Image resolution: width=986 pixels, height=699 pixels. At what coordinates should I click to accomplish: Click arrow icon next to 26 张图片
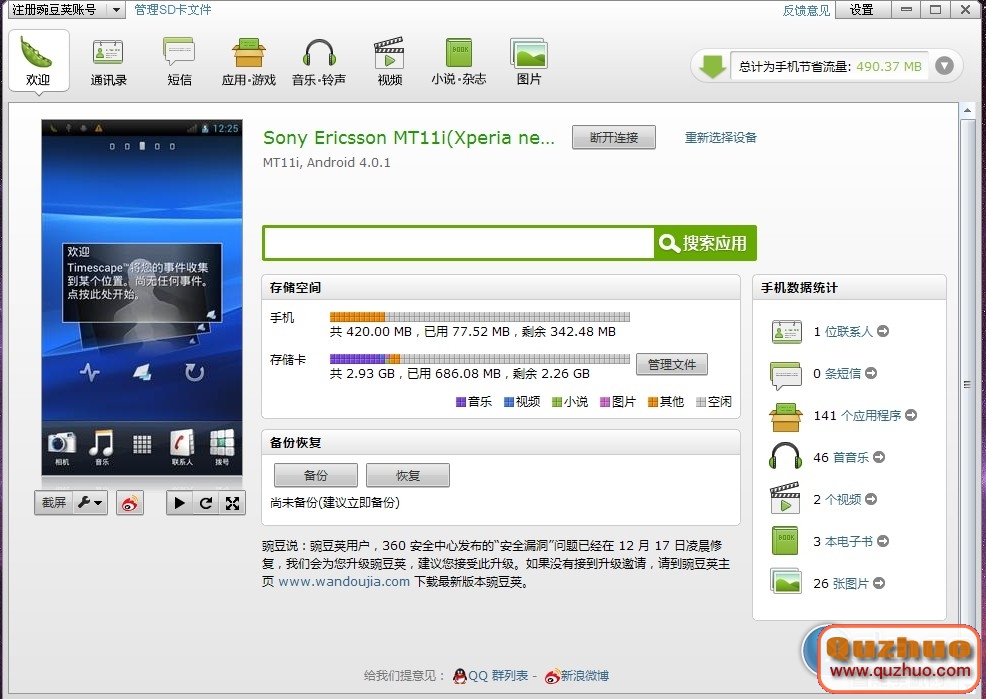point(879,583)
